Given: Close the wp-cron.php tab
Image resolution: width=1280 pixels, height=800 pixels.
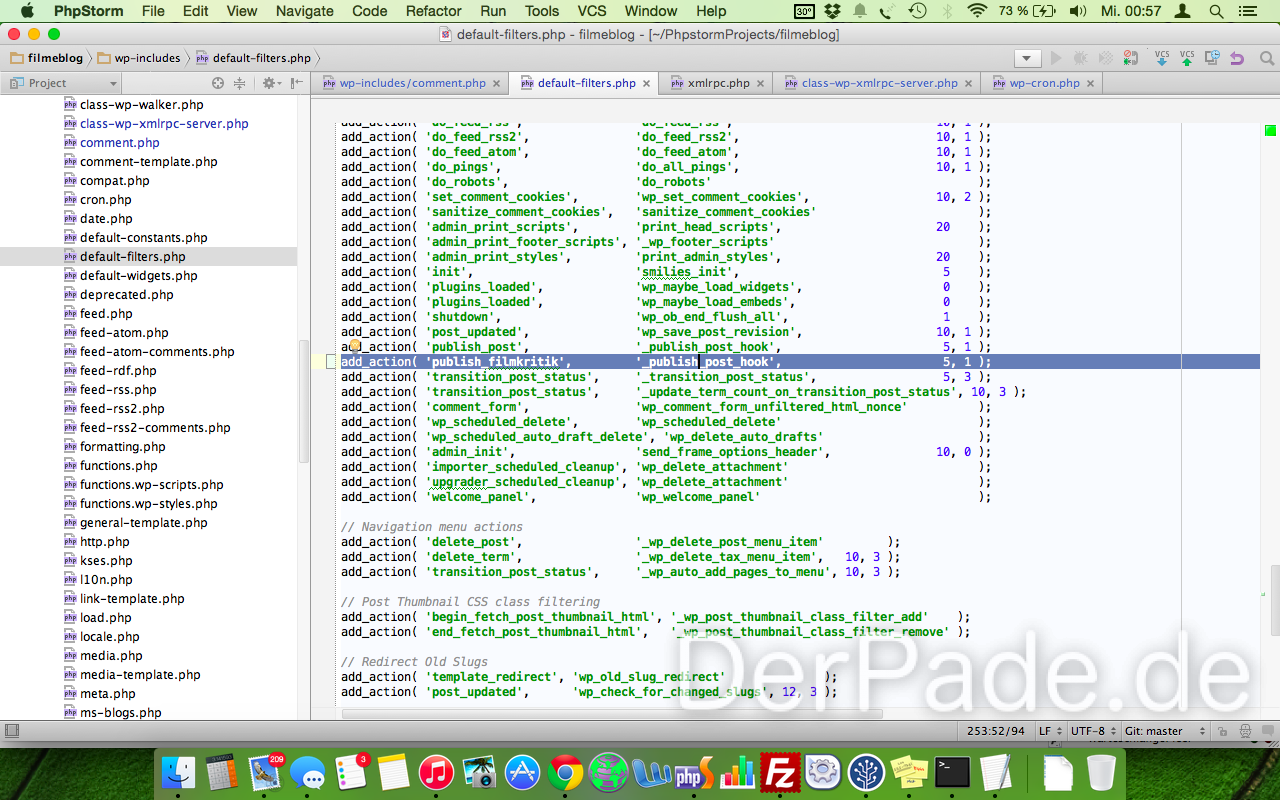Looking at the screenshot, I should pyautogui.click(x=1091, y=84).
